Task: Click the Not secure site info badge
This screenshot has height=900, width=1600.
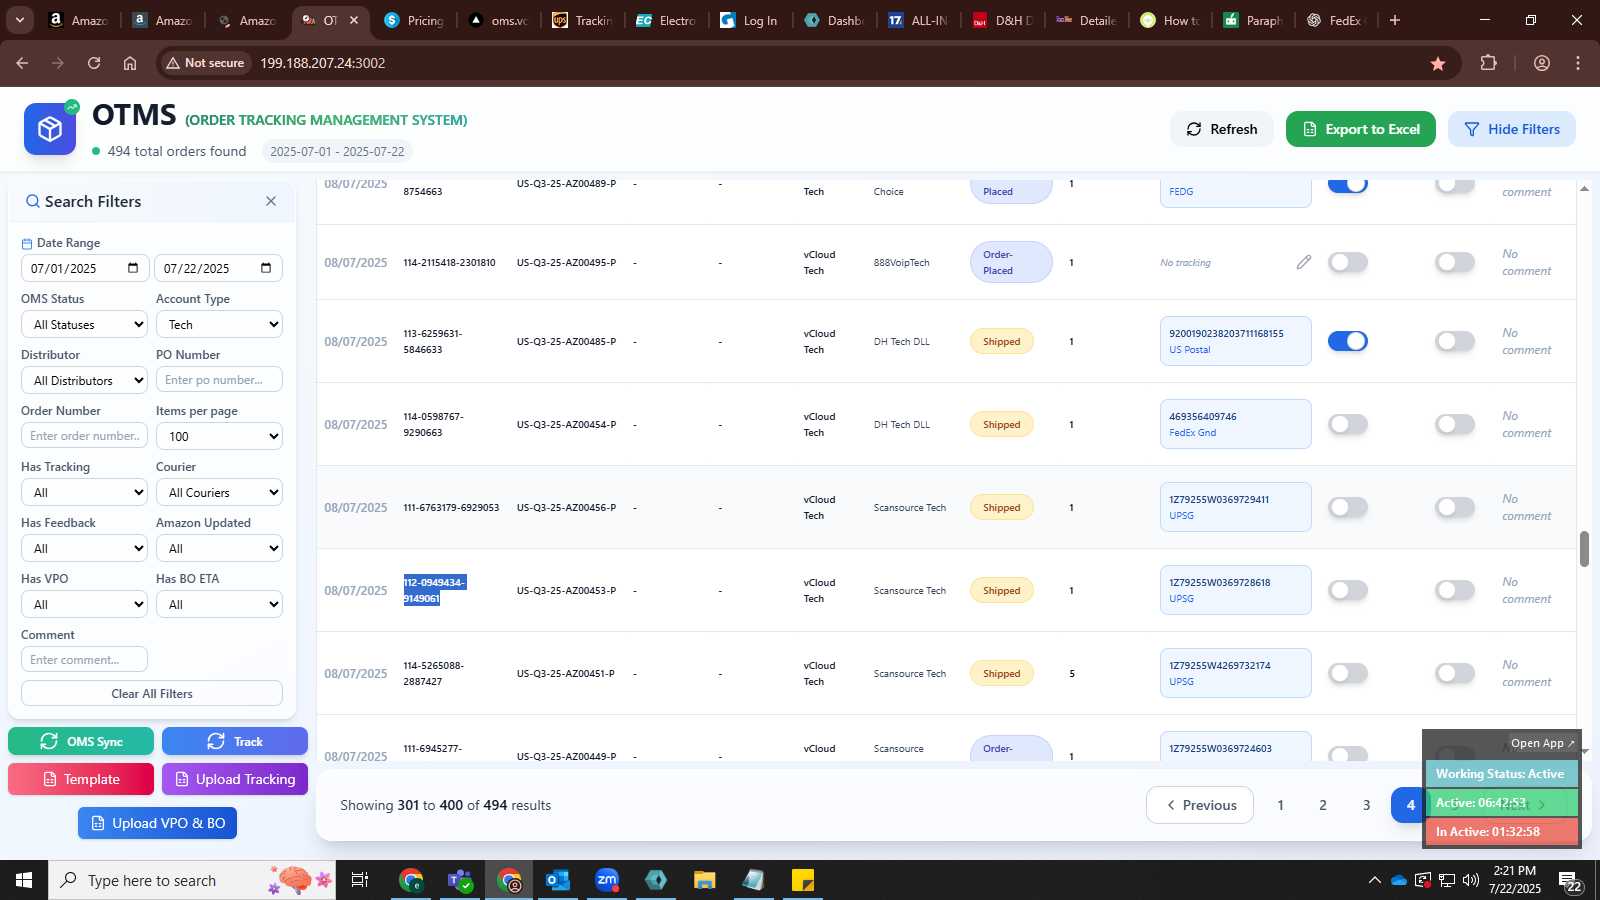Action: click(x=206, y=63)
